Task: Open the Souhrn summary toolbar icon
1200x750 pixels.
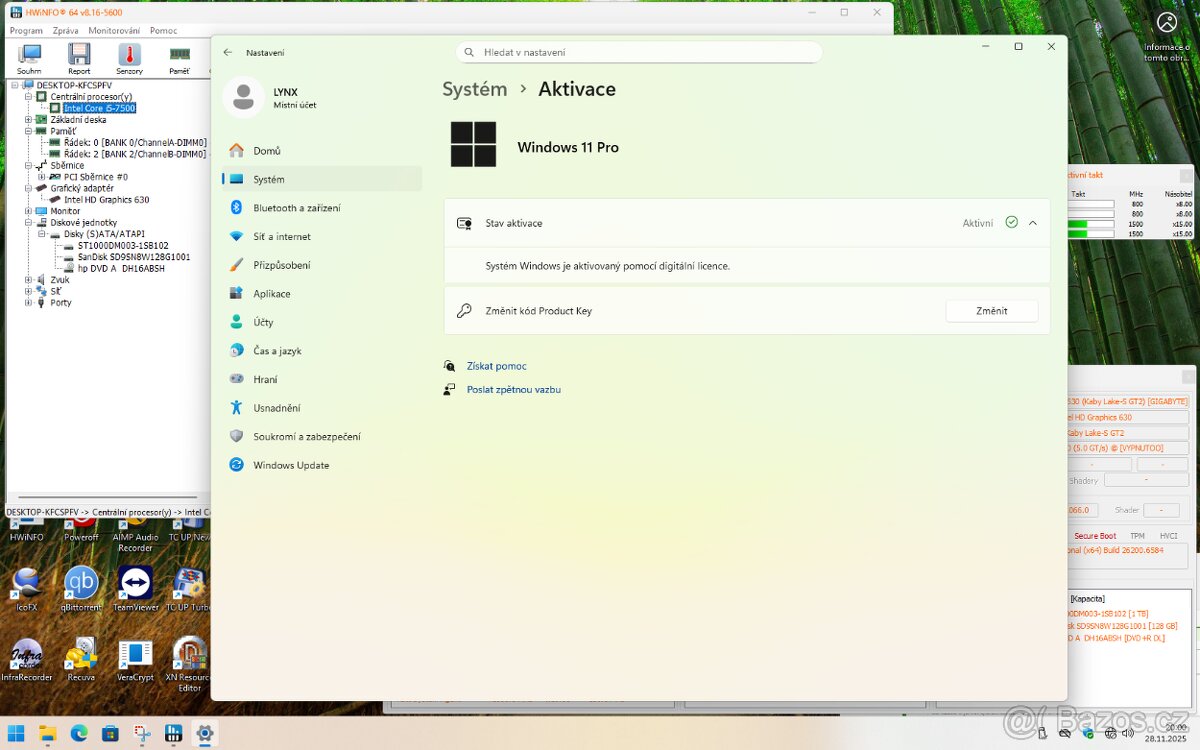Action: [29, 58]
